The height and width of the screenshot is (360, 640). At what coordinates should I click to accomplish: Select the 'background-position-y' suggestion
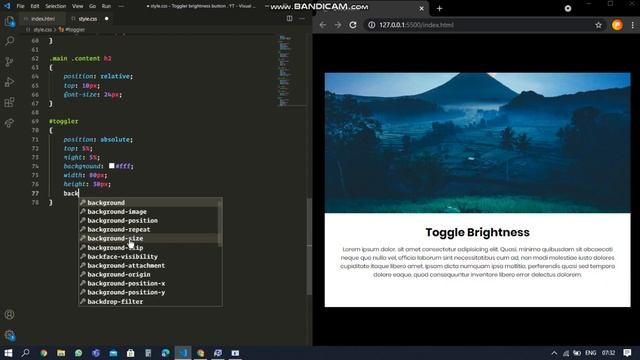pyautogui.click(x=149, y=292)
